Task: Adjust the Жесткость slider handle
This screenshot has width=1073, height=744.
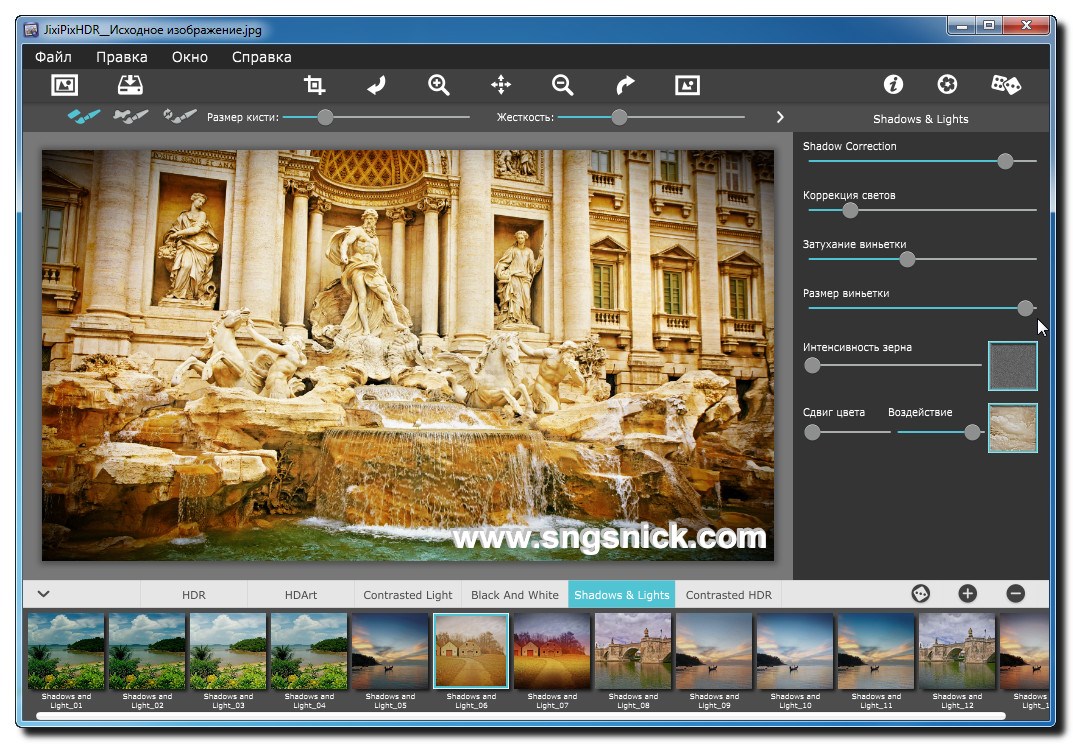Action: click(619, 117)
